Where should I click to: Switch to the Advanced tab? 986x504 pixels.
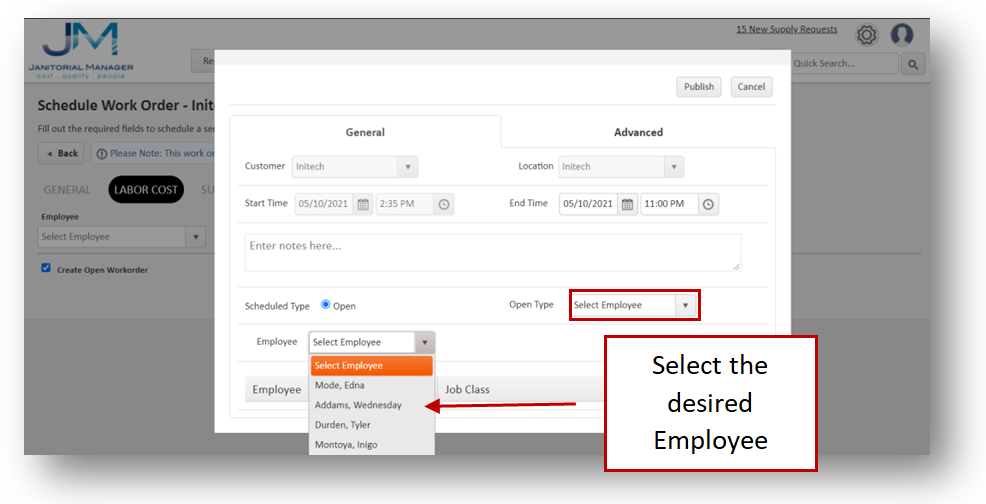coord(637,132)
